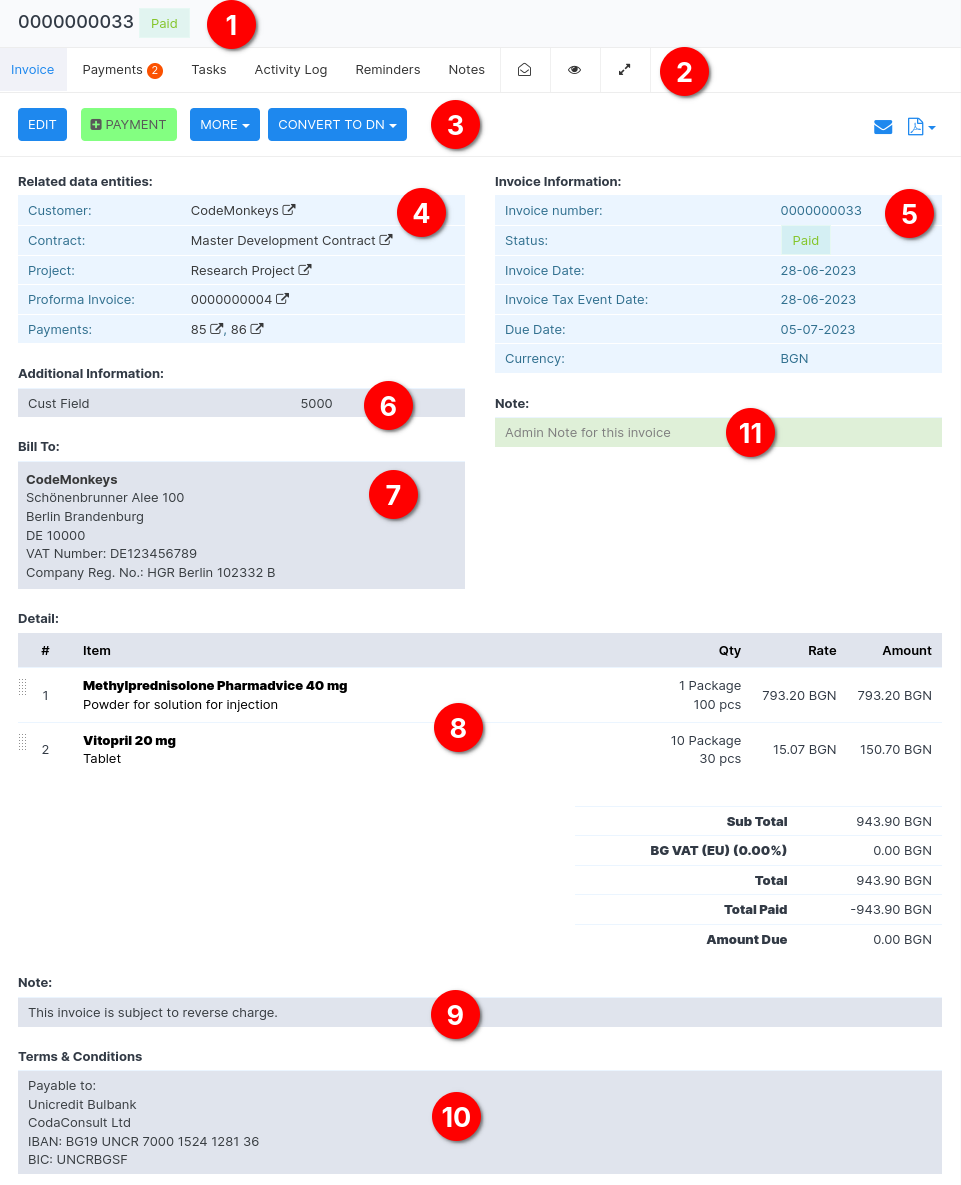Click the EDIT button
This screenshot has width=961, height=1185.
(42, 125)
